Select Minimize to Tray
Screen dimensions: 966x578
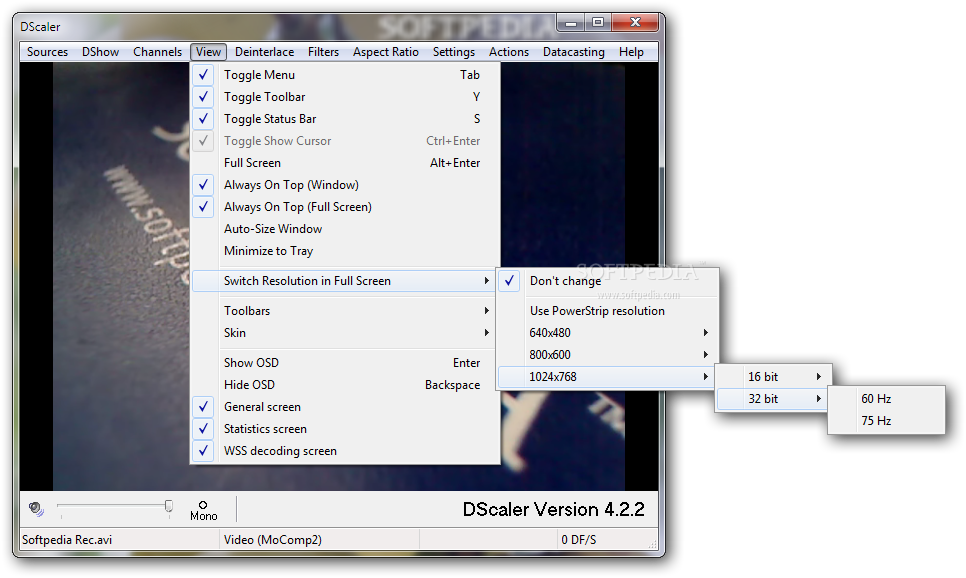[345, 251]
